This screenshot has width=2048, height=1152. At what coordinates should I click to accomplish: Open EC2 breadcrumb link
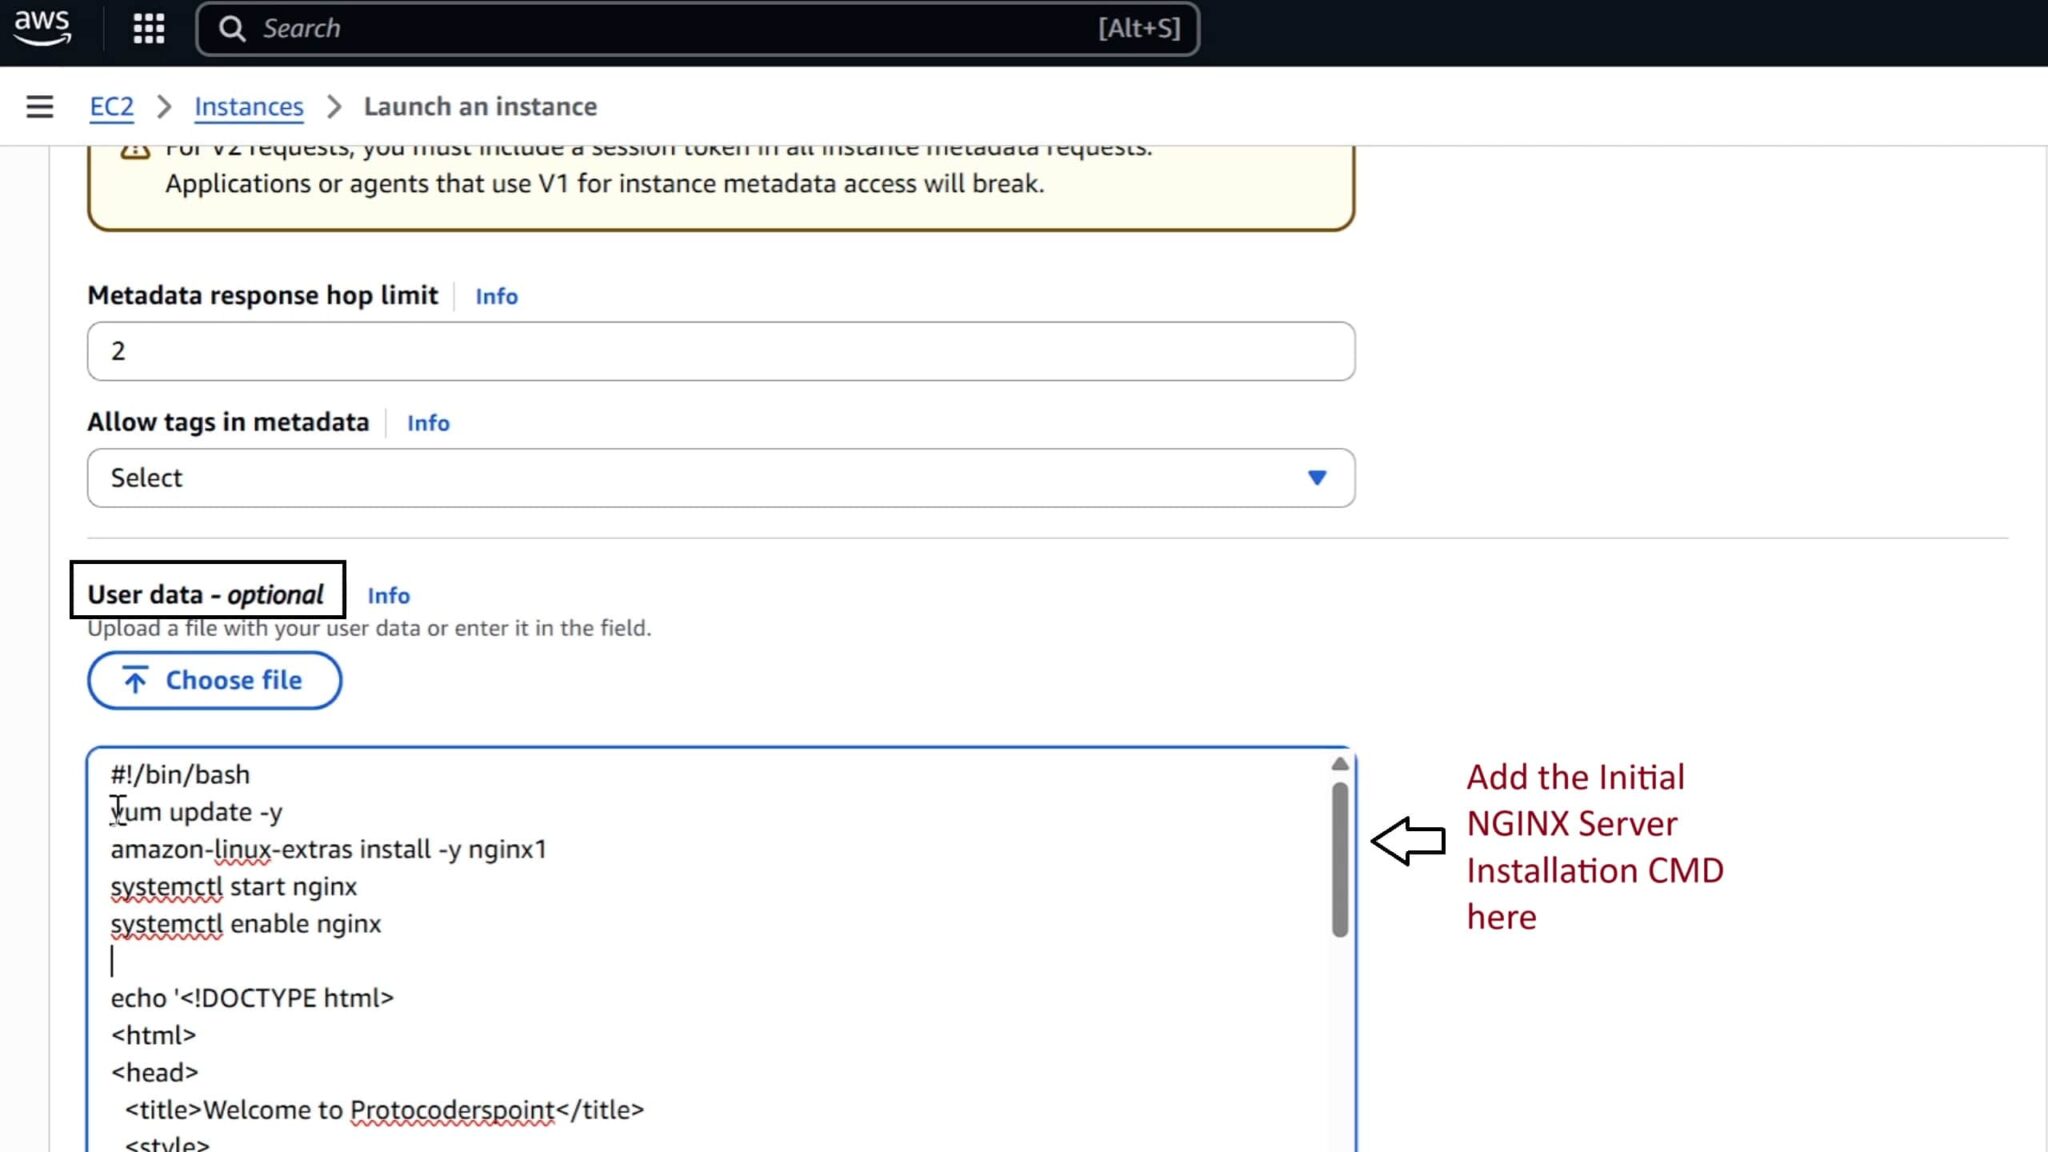click(111, 106)
